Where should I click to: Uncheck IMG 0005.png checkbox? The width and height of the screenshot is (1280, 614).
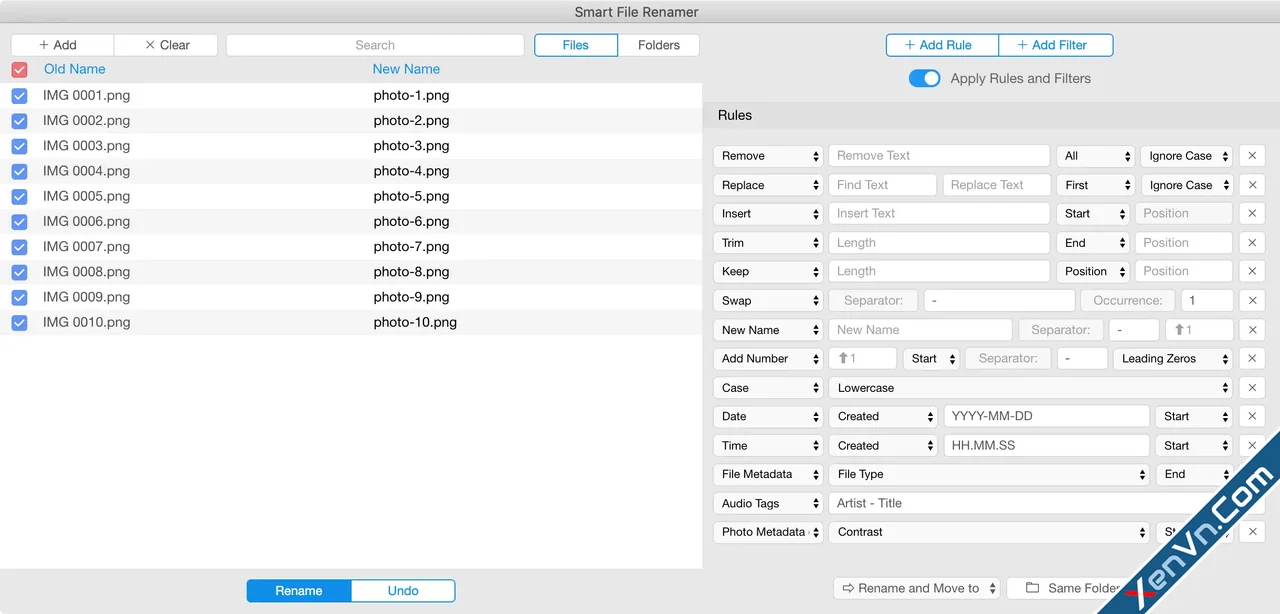pyautogui.click(x=19, y=196)
